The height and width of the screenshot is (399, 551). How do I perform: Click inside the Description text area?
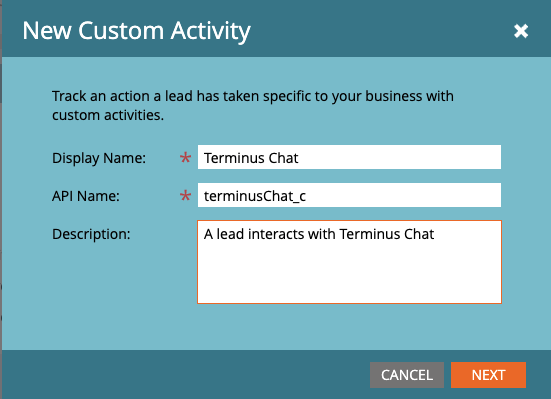tap(349, 262)
